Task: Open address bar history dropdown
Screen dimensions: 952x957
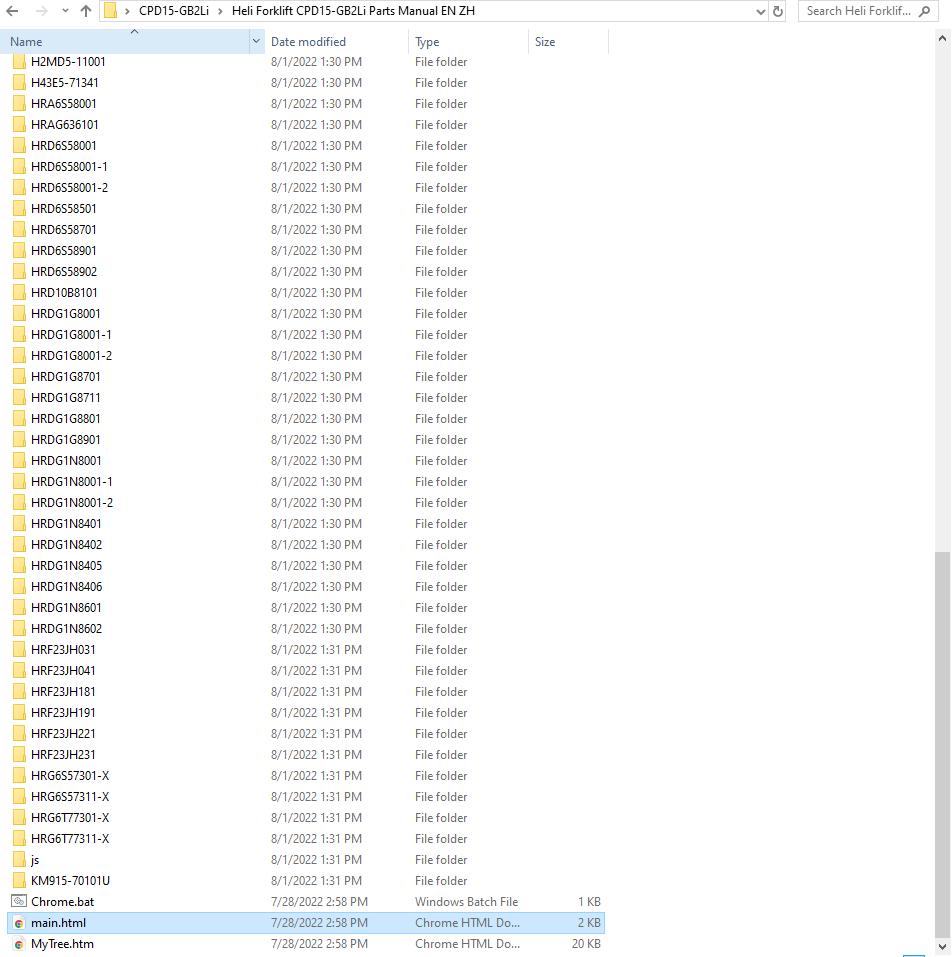Action: tap(760, 12)
